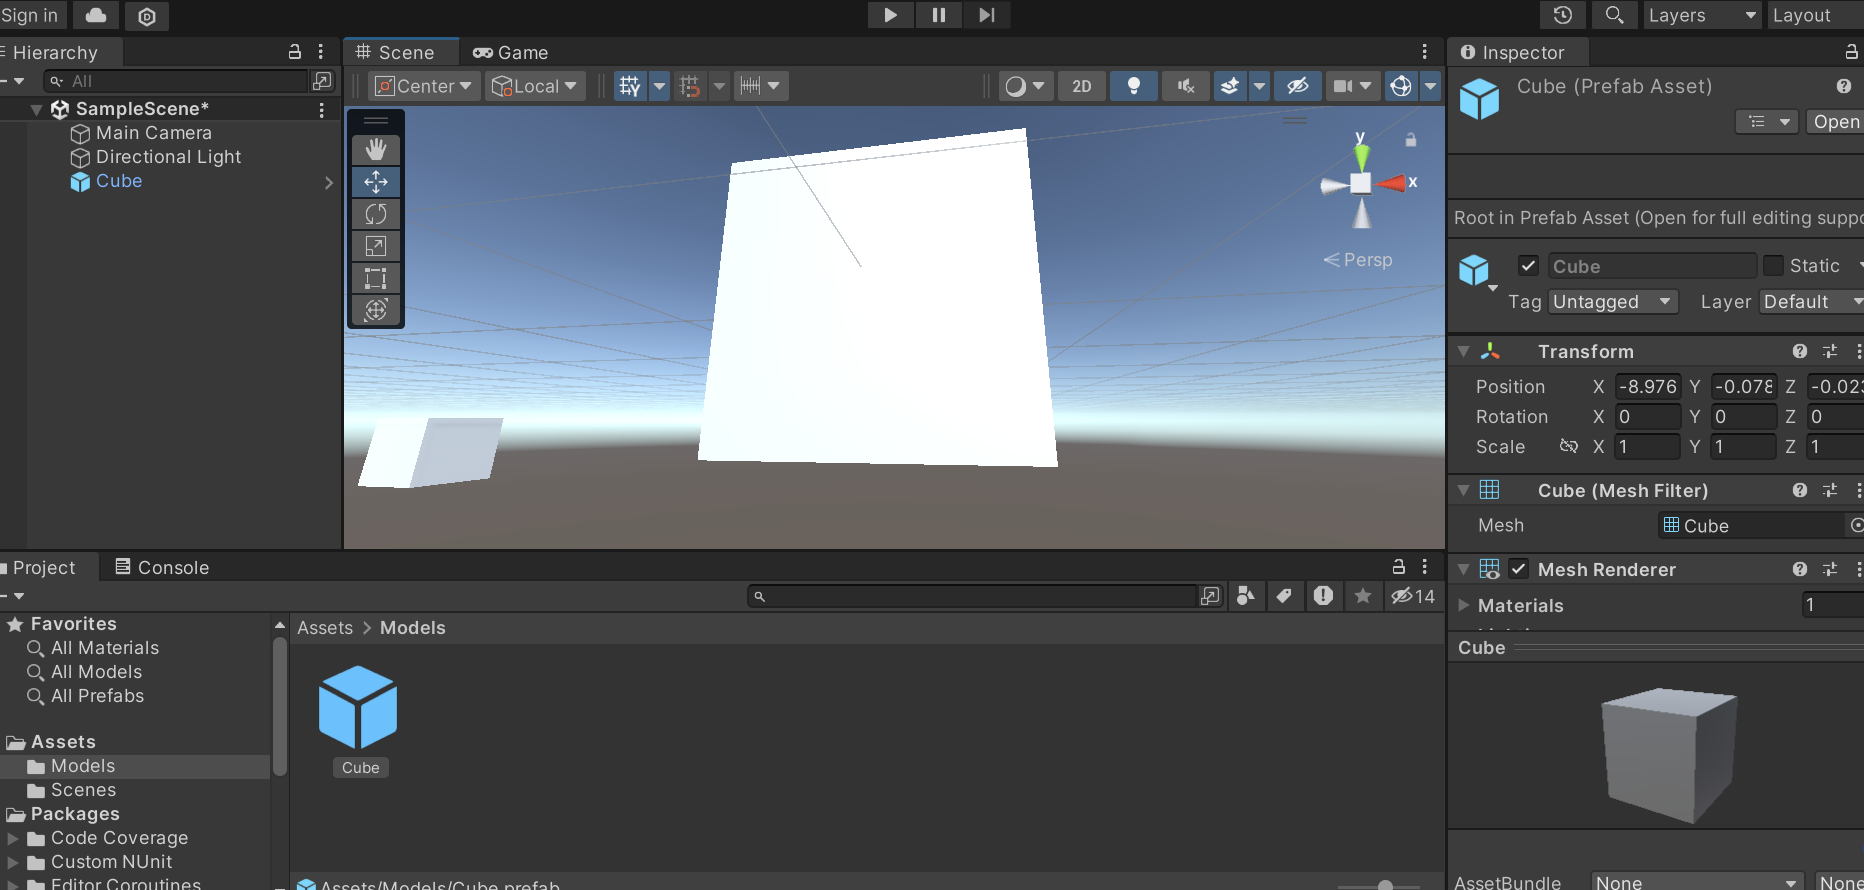The height and width of the screenshot is (890, 1864).
Task: Toggle the Cube active checkbox
Action: pyautogui.click(x=1528, y=265)
